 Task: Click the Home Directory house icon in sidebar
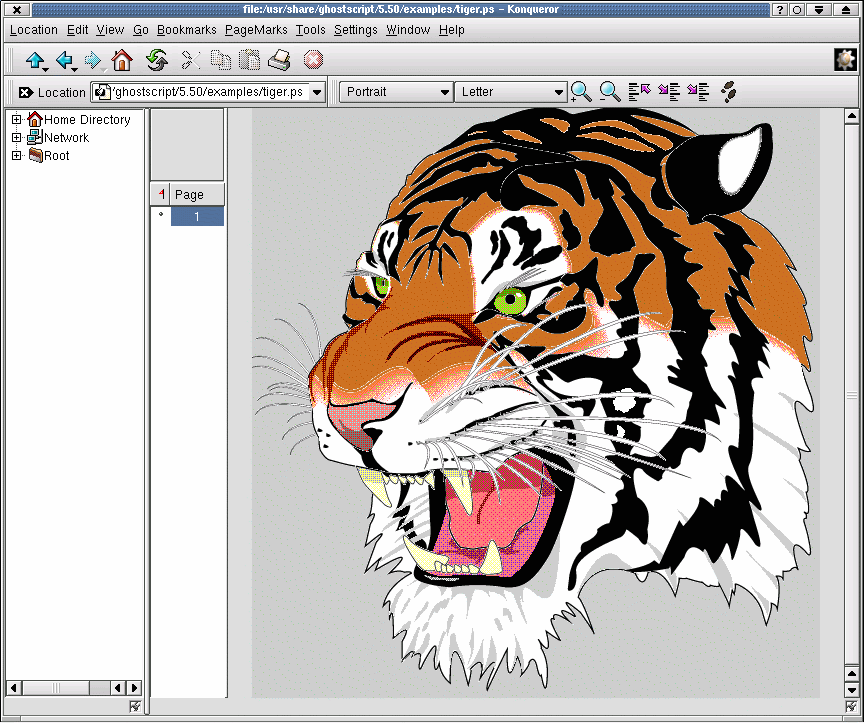pyautogui.click(x=35, y=119)
